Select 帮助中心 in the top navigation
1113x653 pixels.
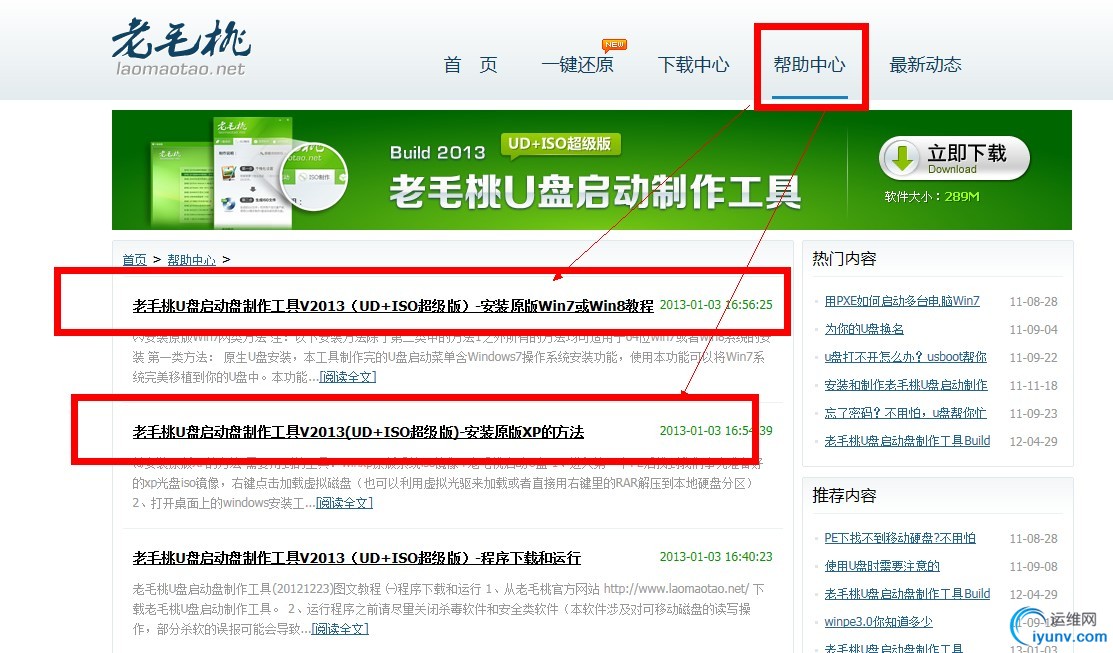click(x=809, y=65)
